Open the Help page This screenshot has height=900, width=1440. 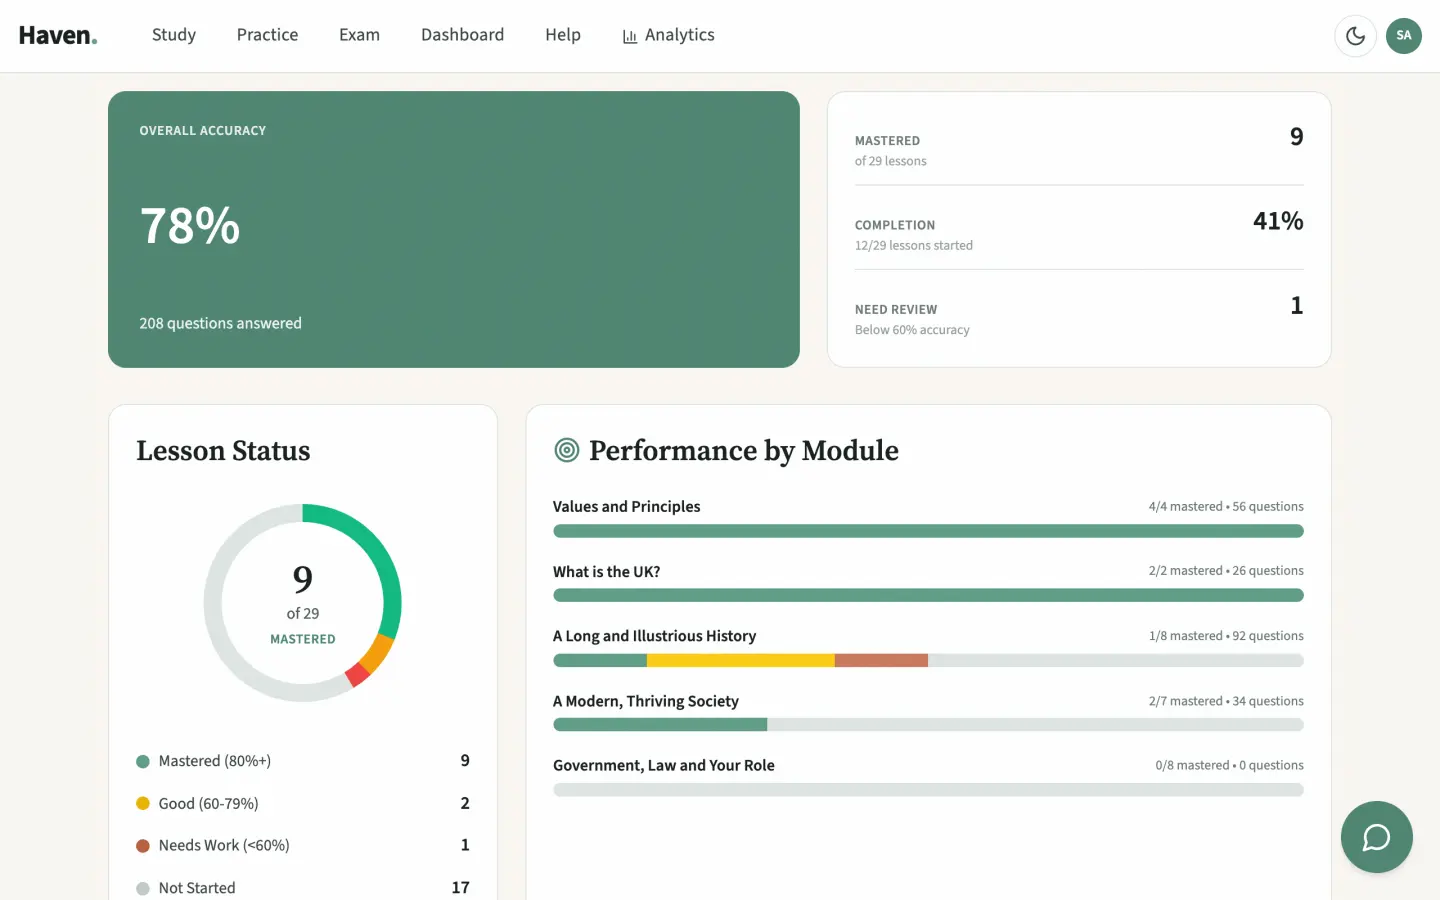pyautogui.click(x=563, y=35)
